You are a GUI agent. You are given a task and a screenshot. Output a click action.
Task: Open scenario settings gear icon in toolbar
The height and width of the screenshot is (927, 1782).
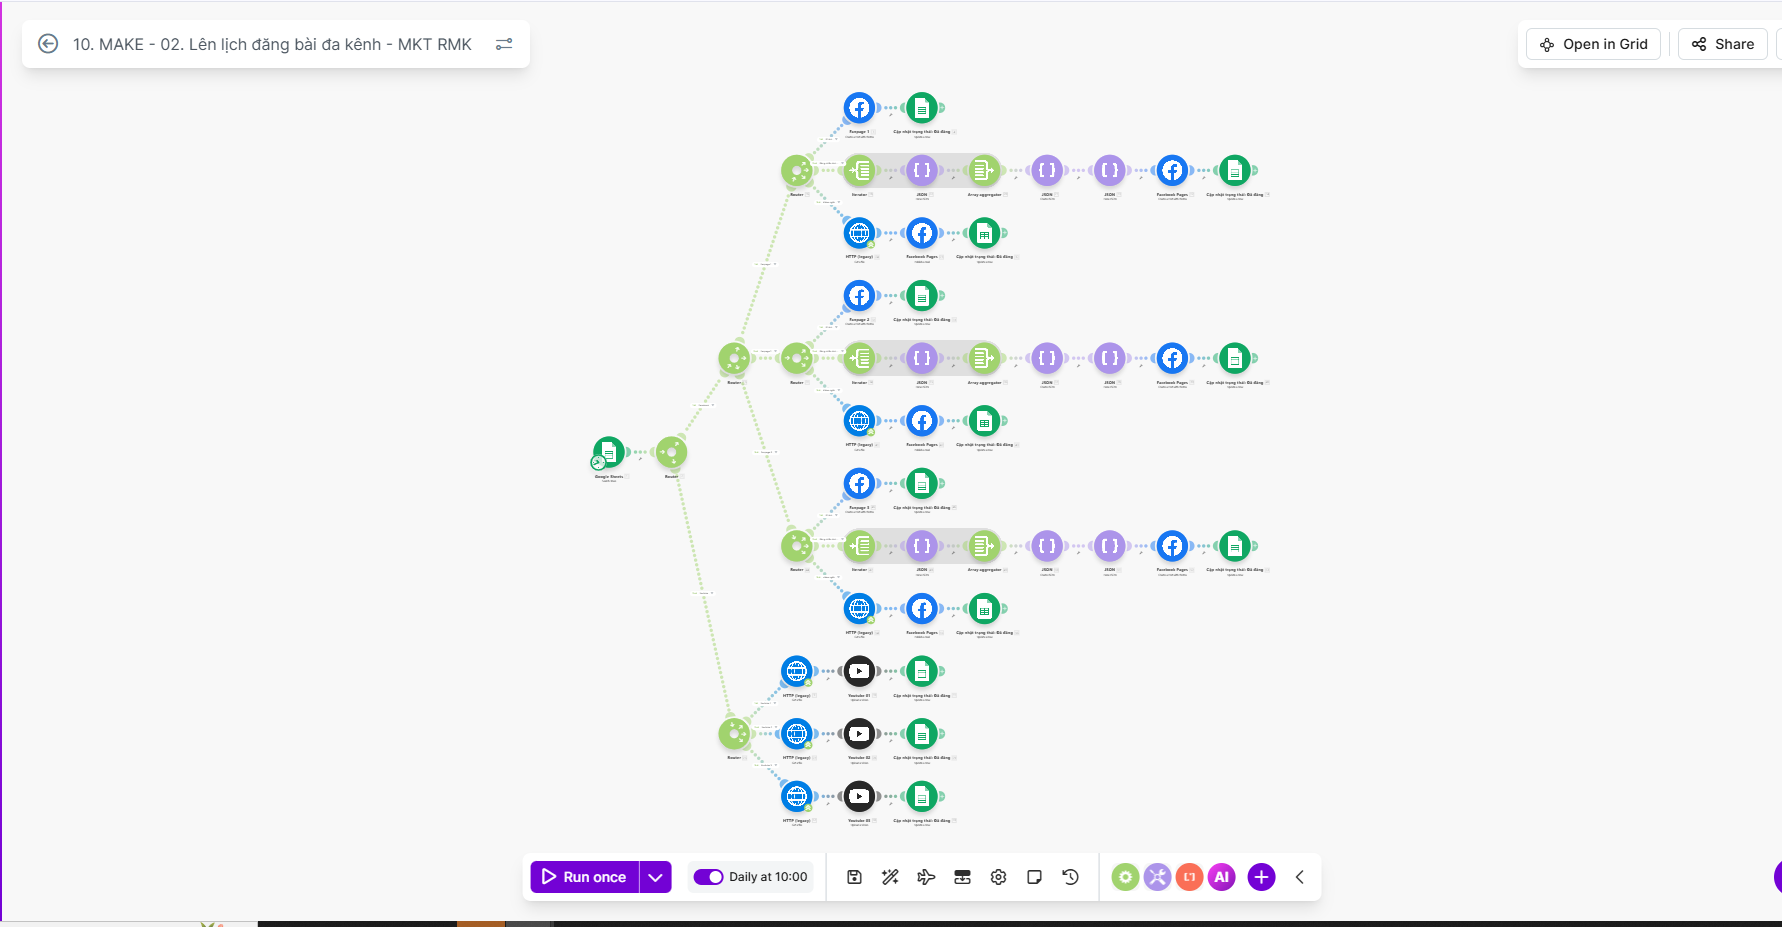coord(998,877)
